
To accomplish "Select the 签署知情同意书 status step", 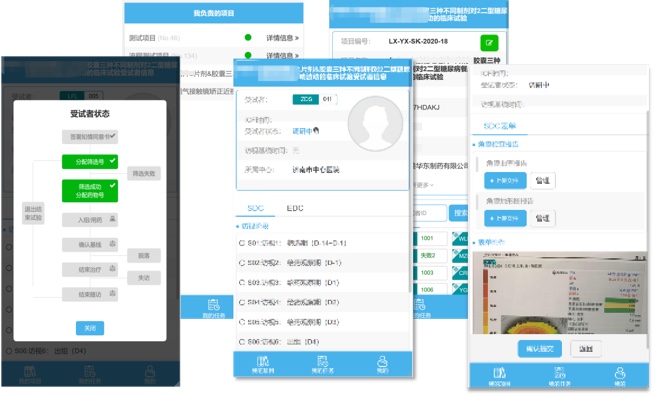I will 90,137.
